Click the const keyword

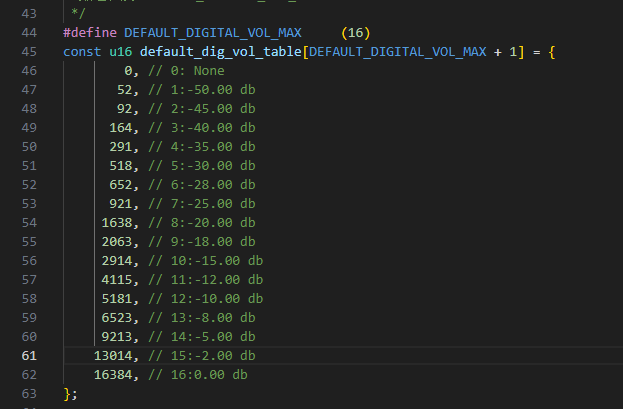coord(82,52)
